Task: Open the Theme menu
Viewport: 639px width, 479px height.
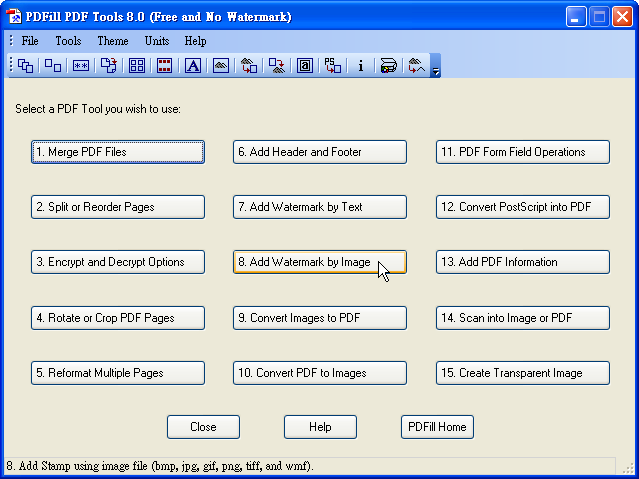Action: tap(113, 41)
